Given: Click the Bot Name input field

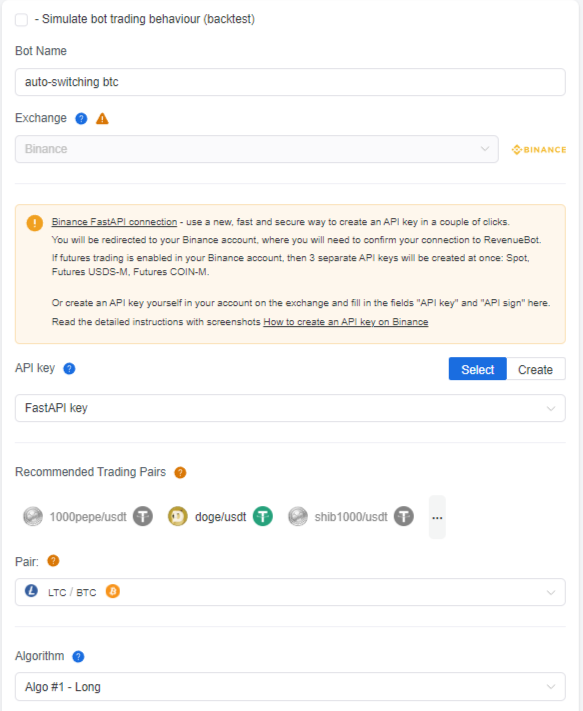Looking at the screenshot, I should [x=290, y=82].
